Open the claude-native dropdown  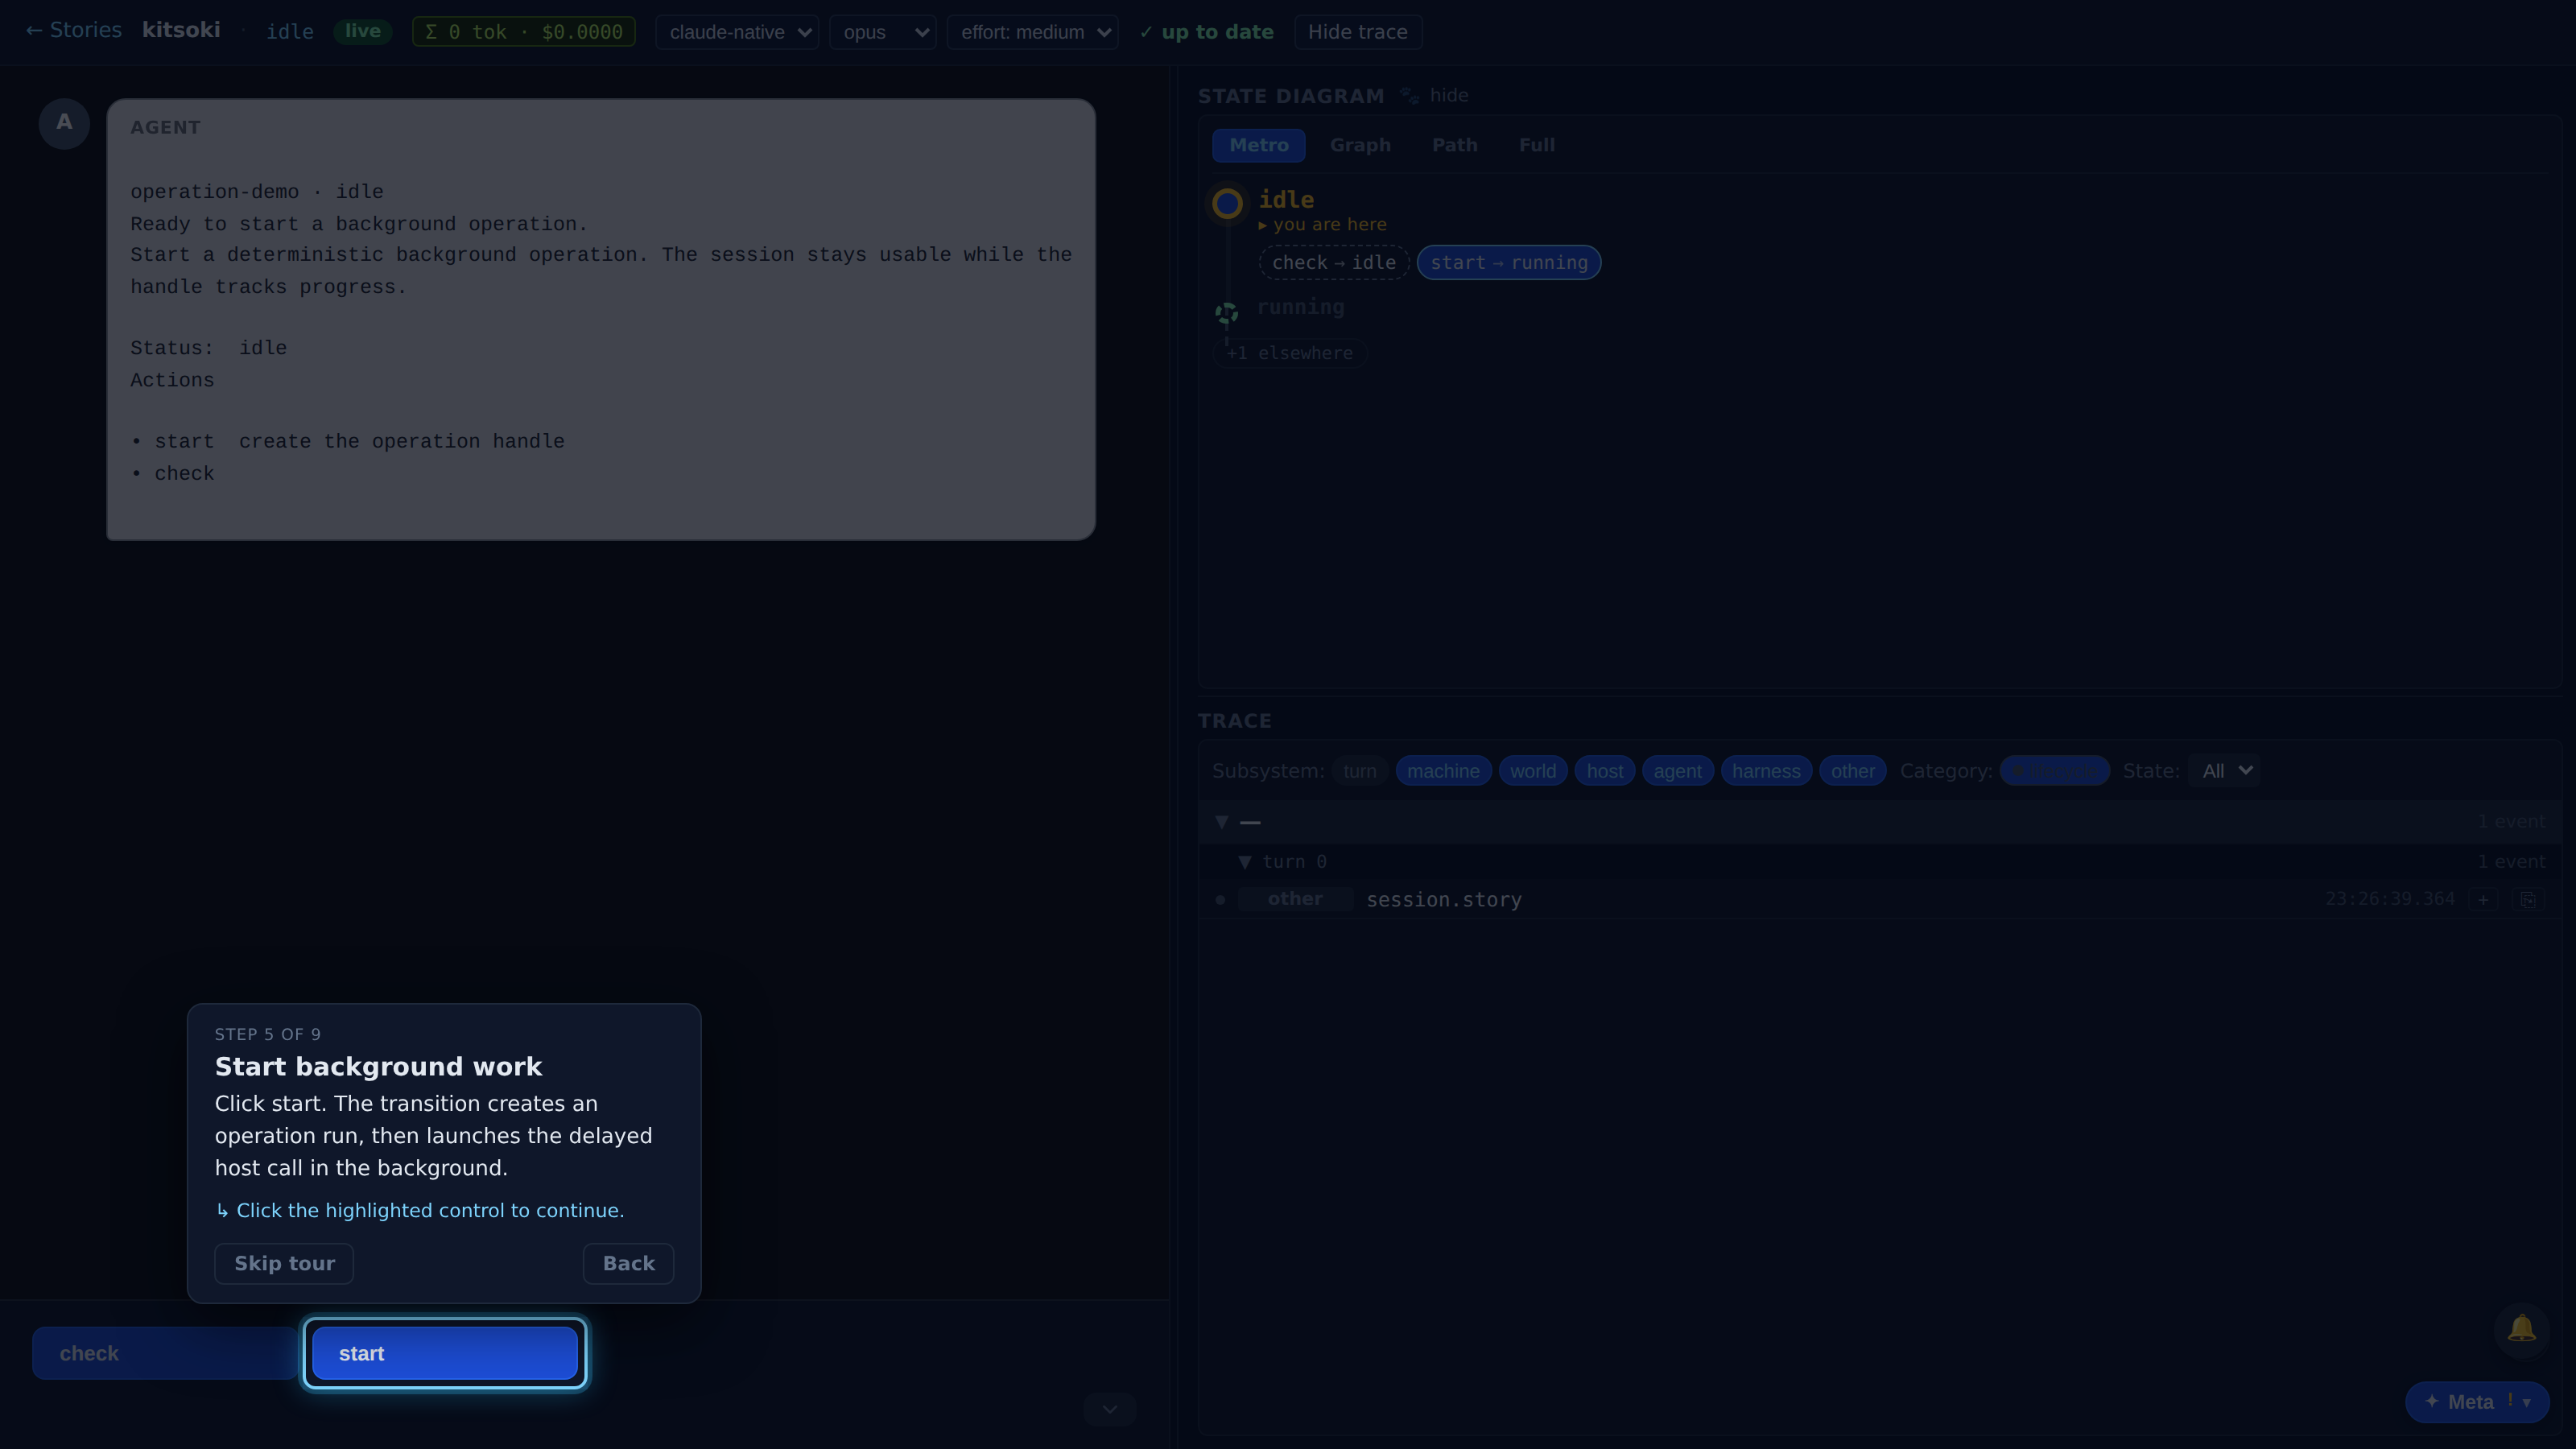click(x=737, y=32)
